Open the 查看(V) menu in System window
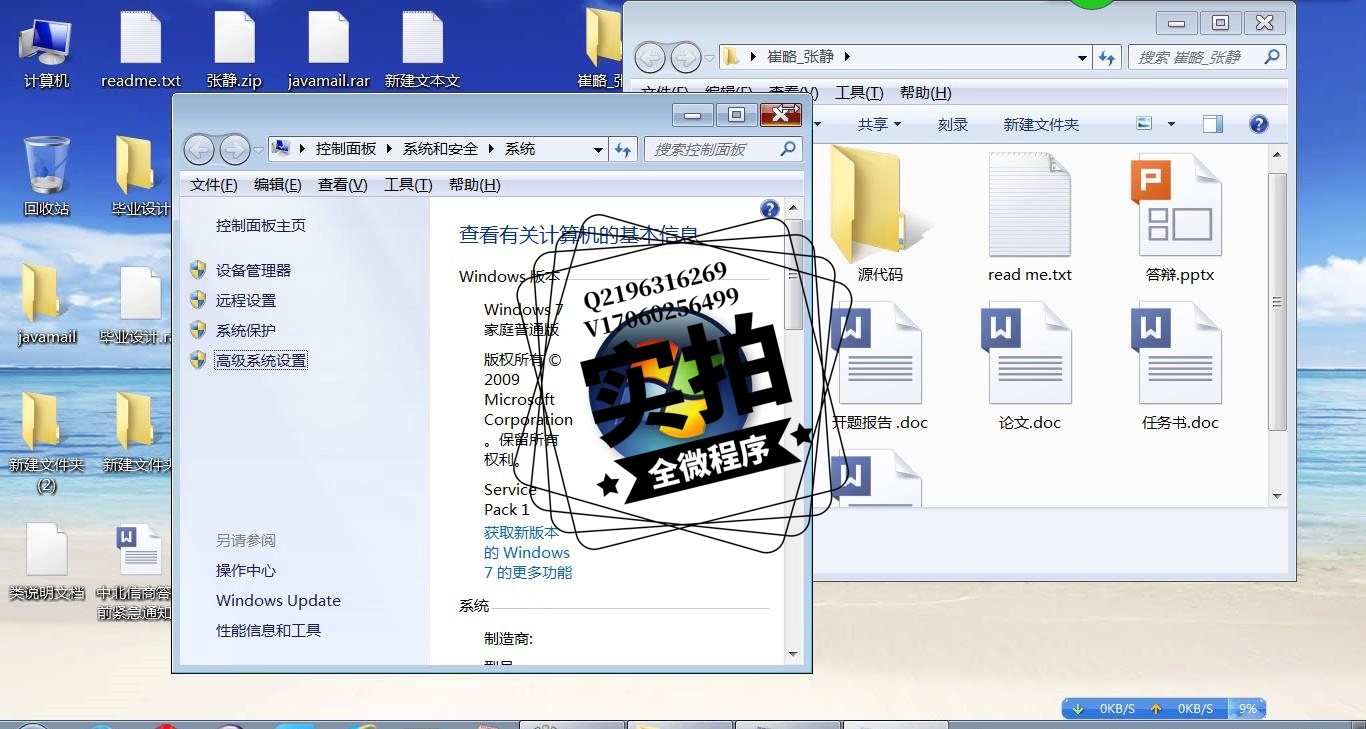 click(x=343, y=185)
